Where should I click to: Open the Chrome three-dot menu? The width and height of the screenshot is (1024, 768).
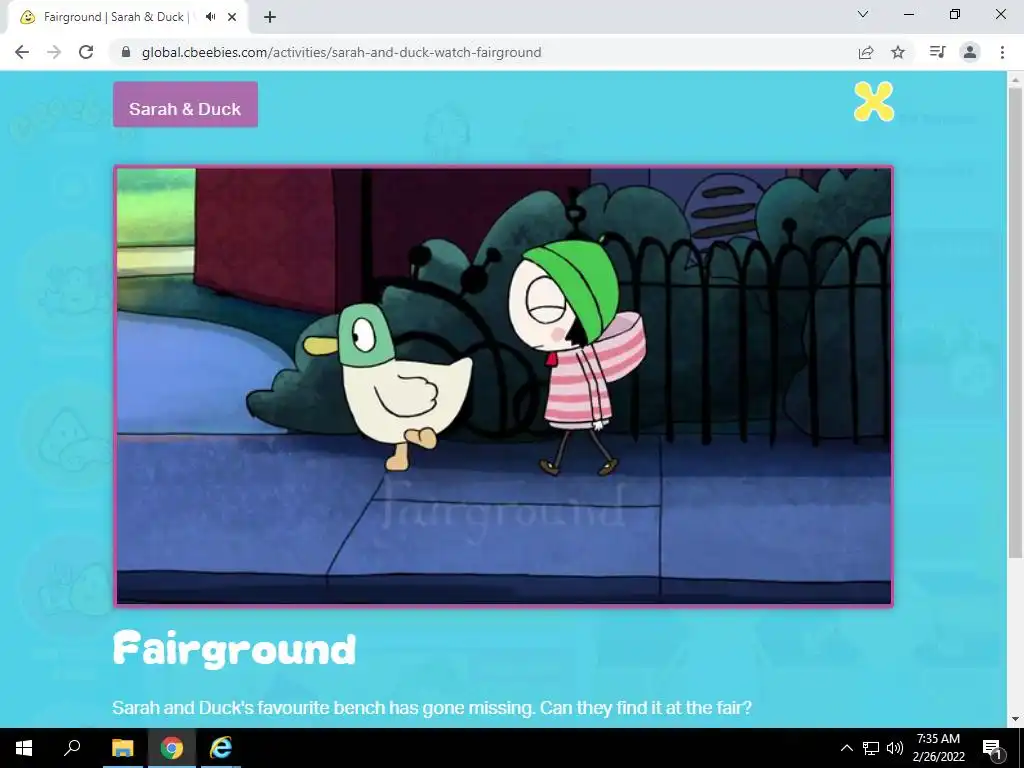[x=1002, y=52]
